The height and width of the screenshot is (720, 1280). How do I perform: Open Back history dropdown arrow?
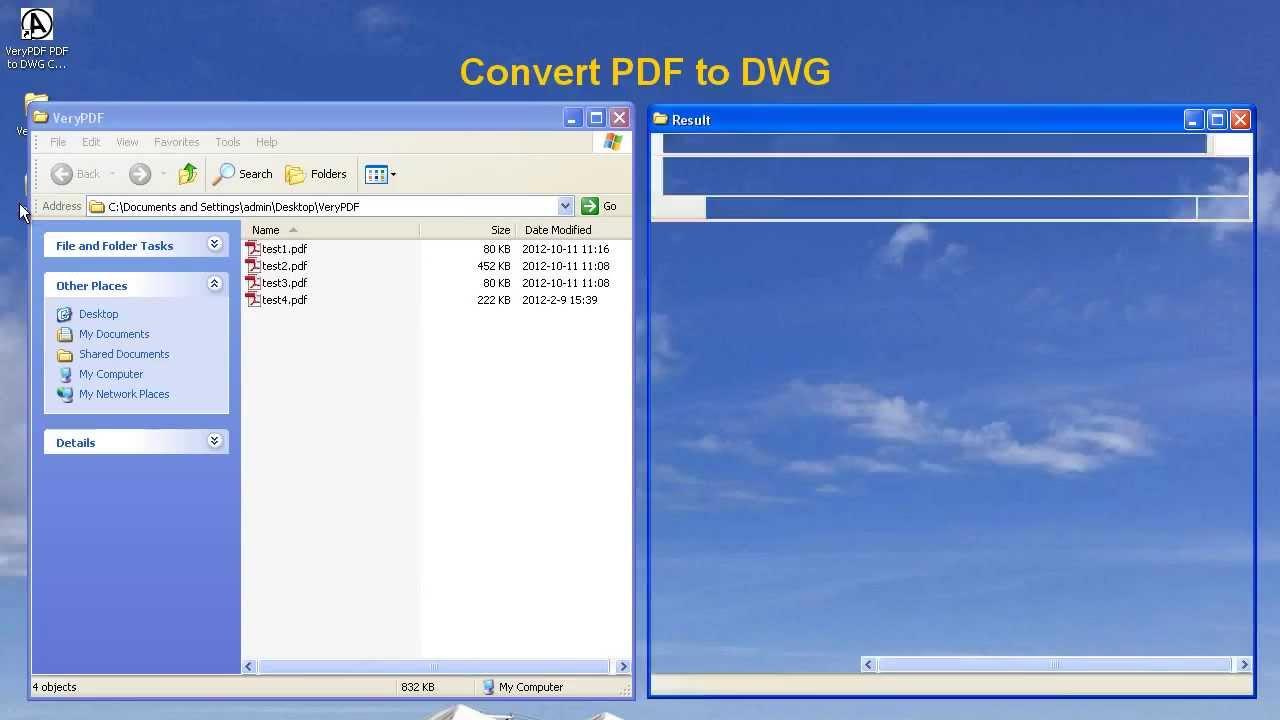click(112, 174)
